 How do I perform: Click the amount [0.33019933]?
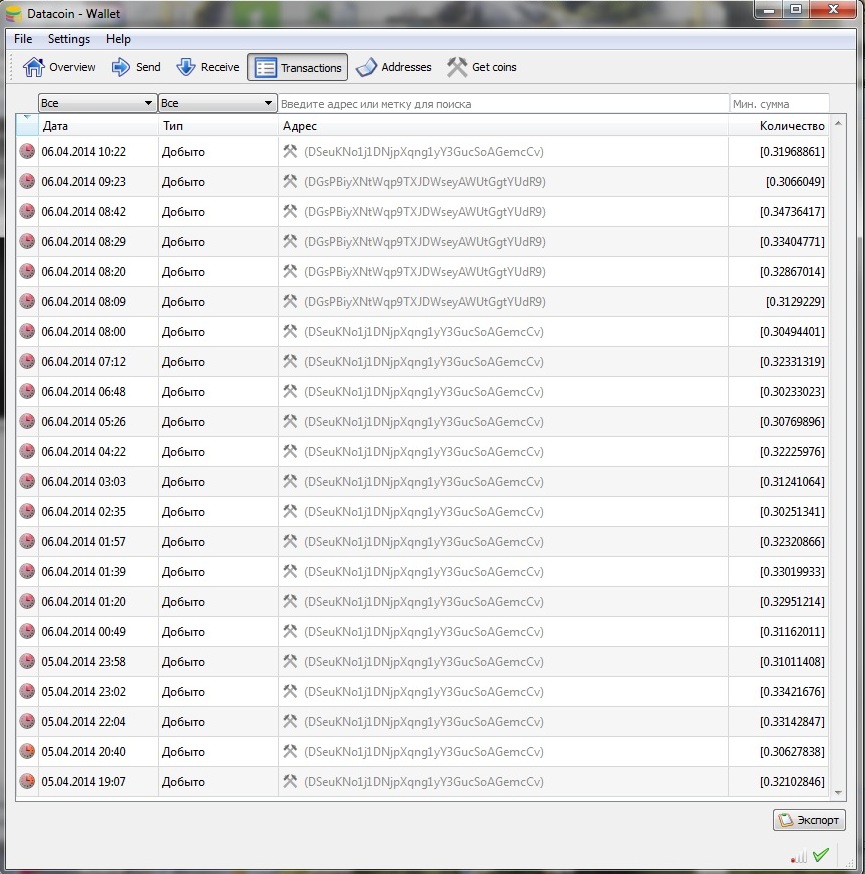click(792, 572)
